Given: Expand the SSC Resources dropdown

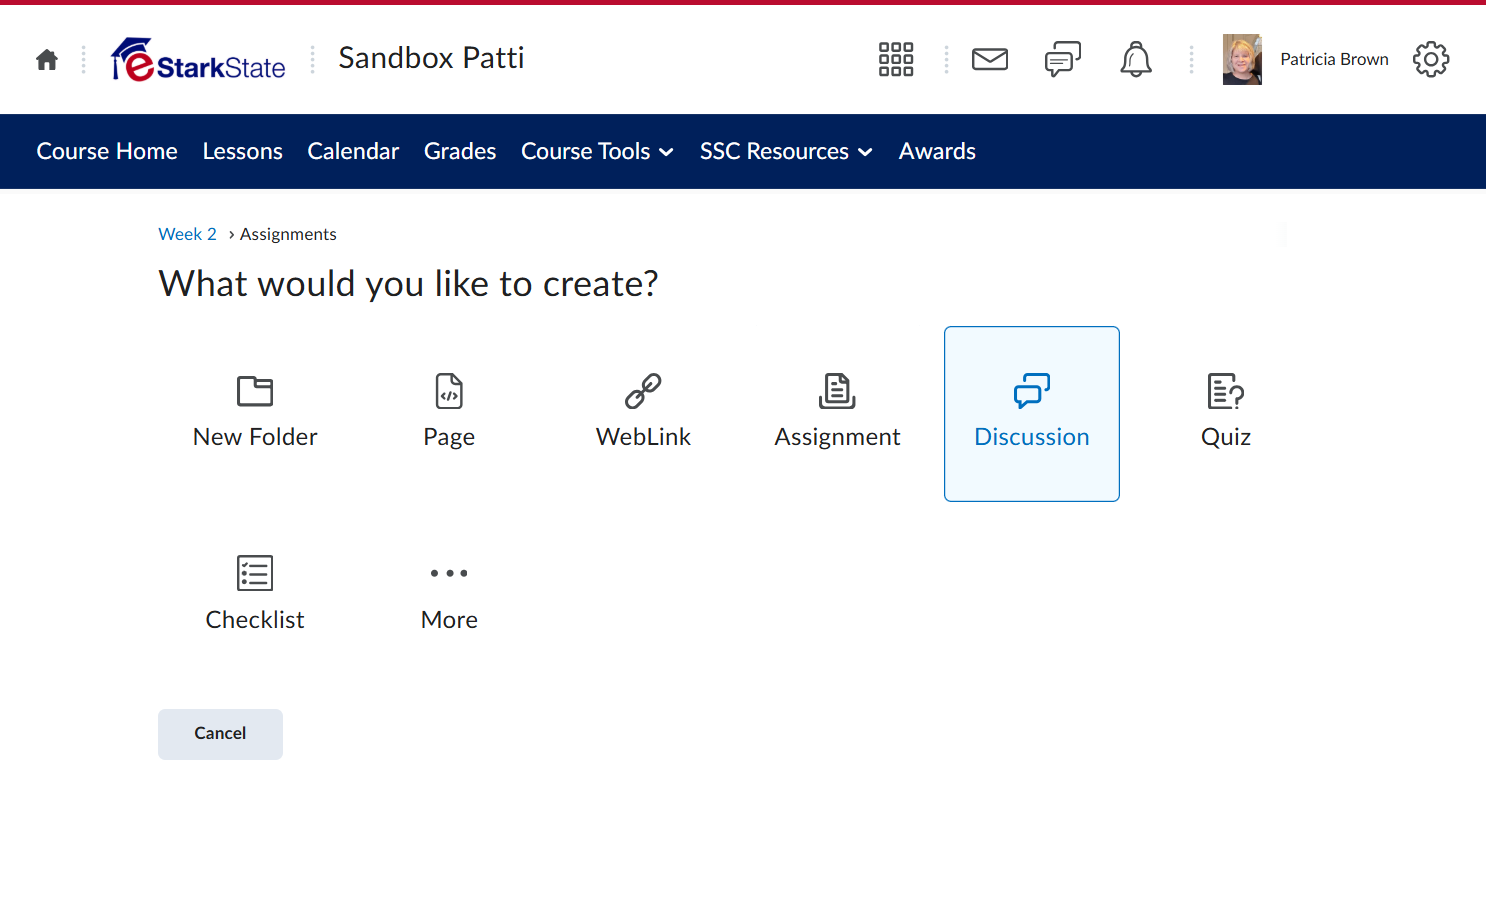Looking at the screenshot, I should [786, 151].
